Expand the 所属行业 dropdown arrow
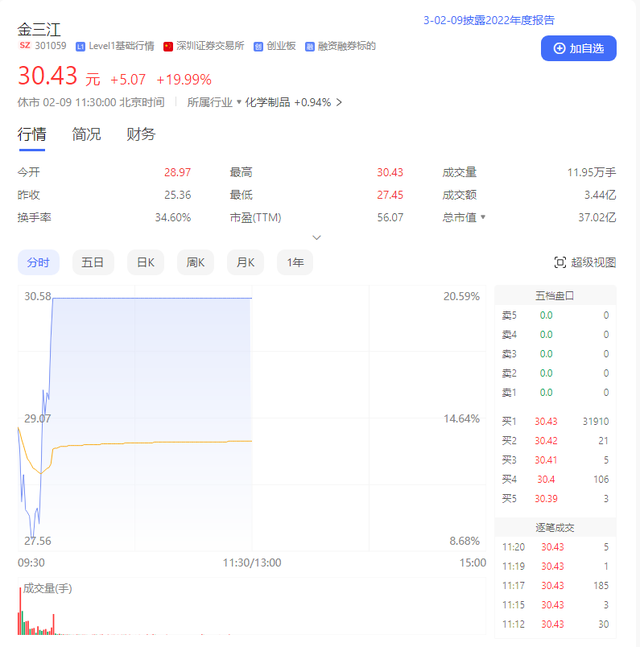This screenshot has height=647, width=640. [x=239, y=102]
